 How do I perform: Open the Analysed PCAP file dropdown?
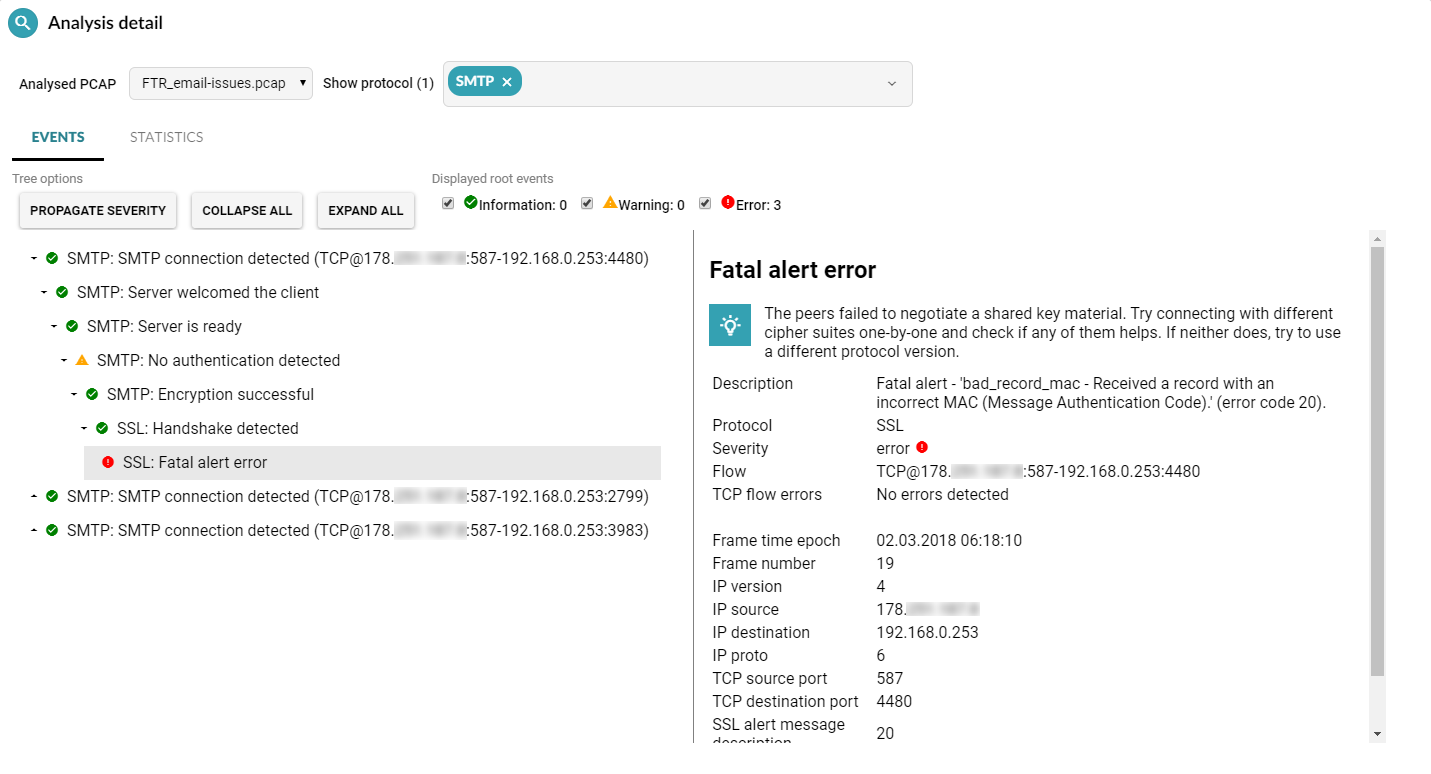(x=221, y=83)
